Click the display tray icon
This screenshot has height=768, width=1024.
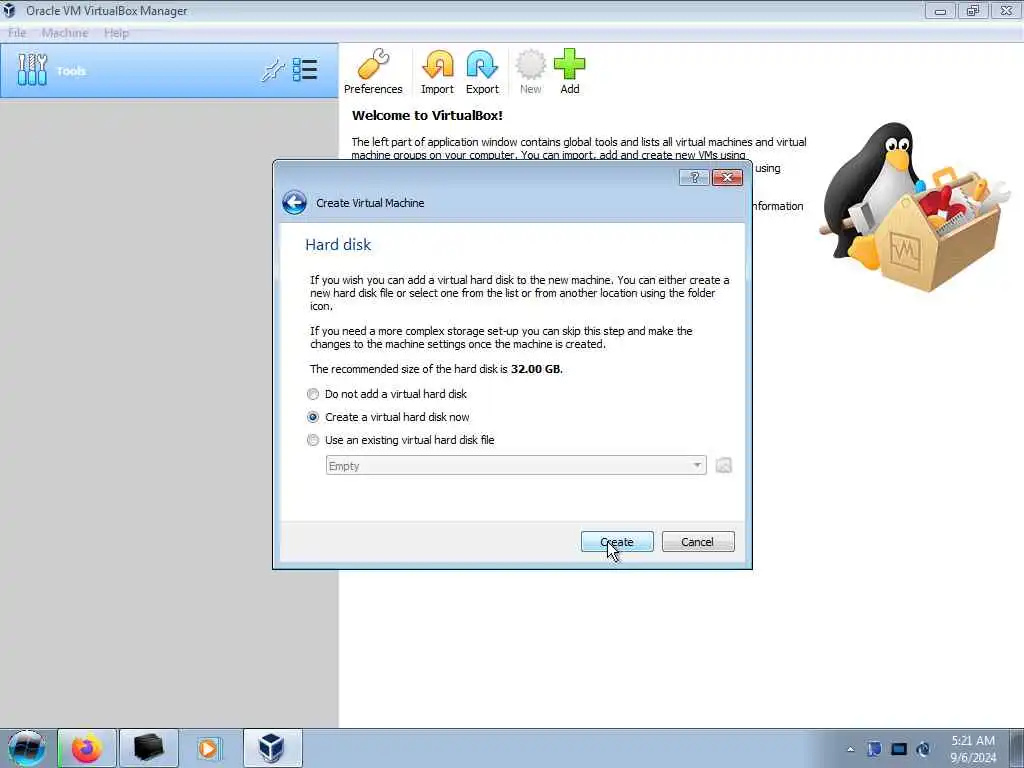pyautogui.click(x=899, y=749)
